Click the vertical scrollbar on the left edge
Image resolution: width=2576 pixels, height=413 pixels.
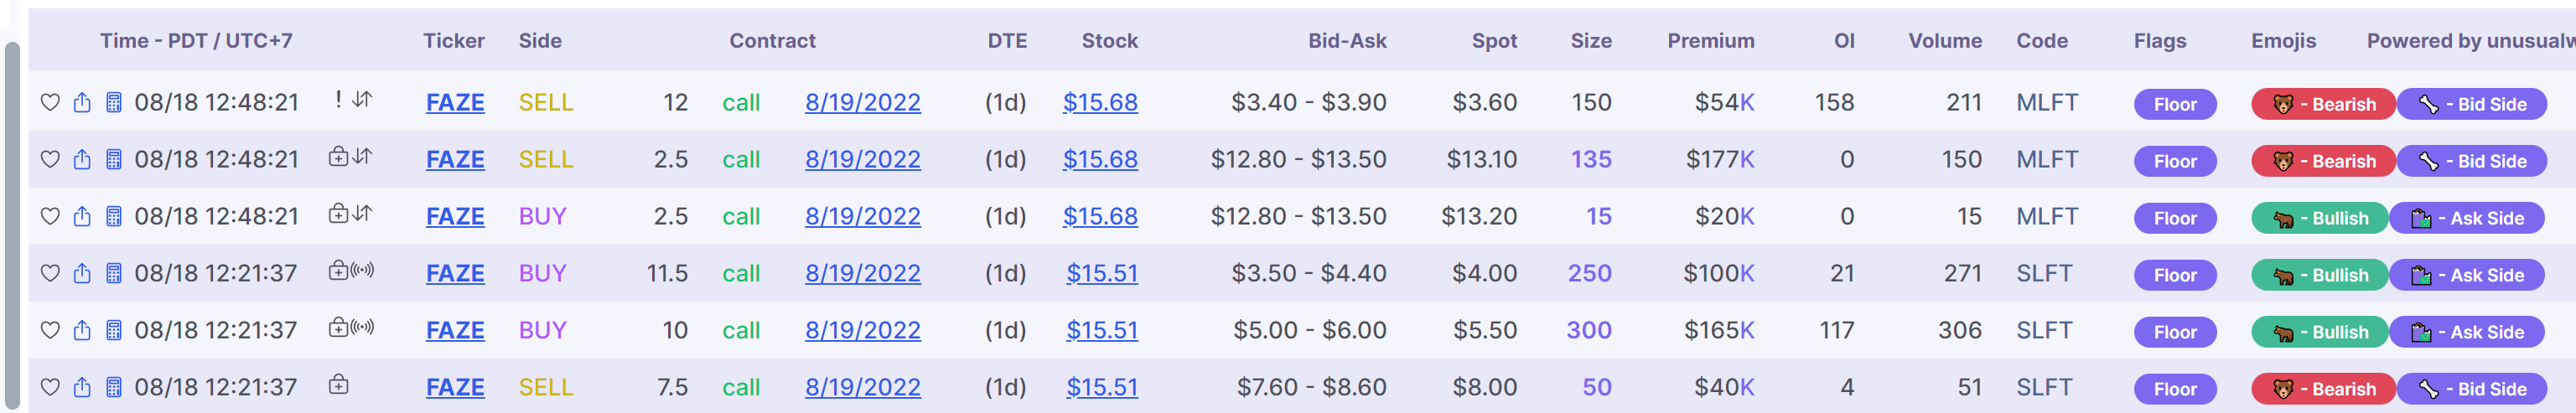(12, 225)
